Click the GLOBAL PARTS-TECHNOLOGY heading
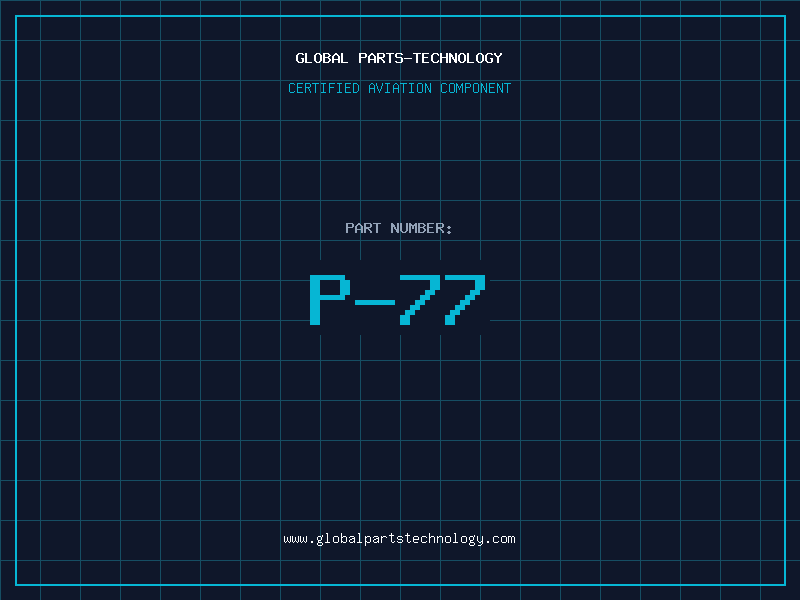Image resolution: width=800 pixels, height=600 pixels. click(x=399, y=58)
